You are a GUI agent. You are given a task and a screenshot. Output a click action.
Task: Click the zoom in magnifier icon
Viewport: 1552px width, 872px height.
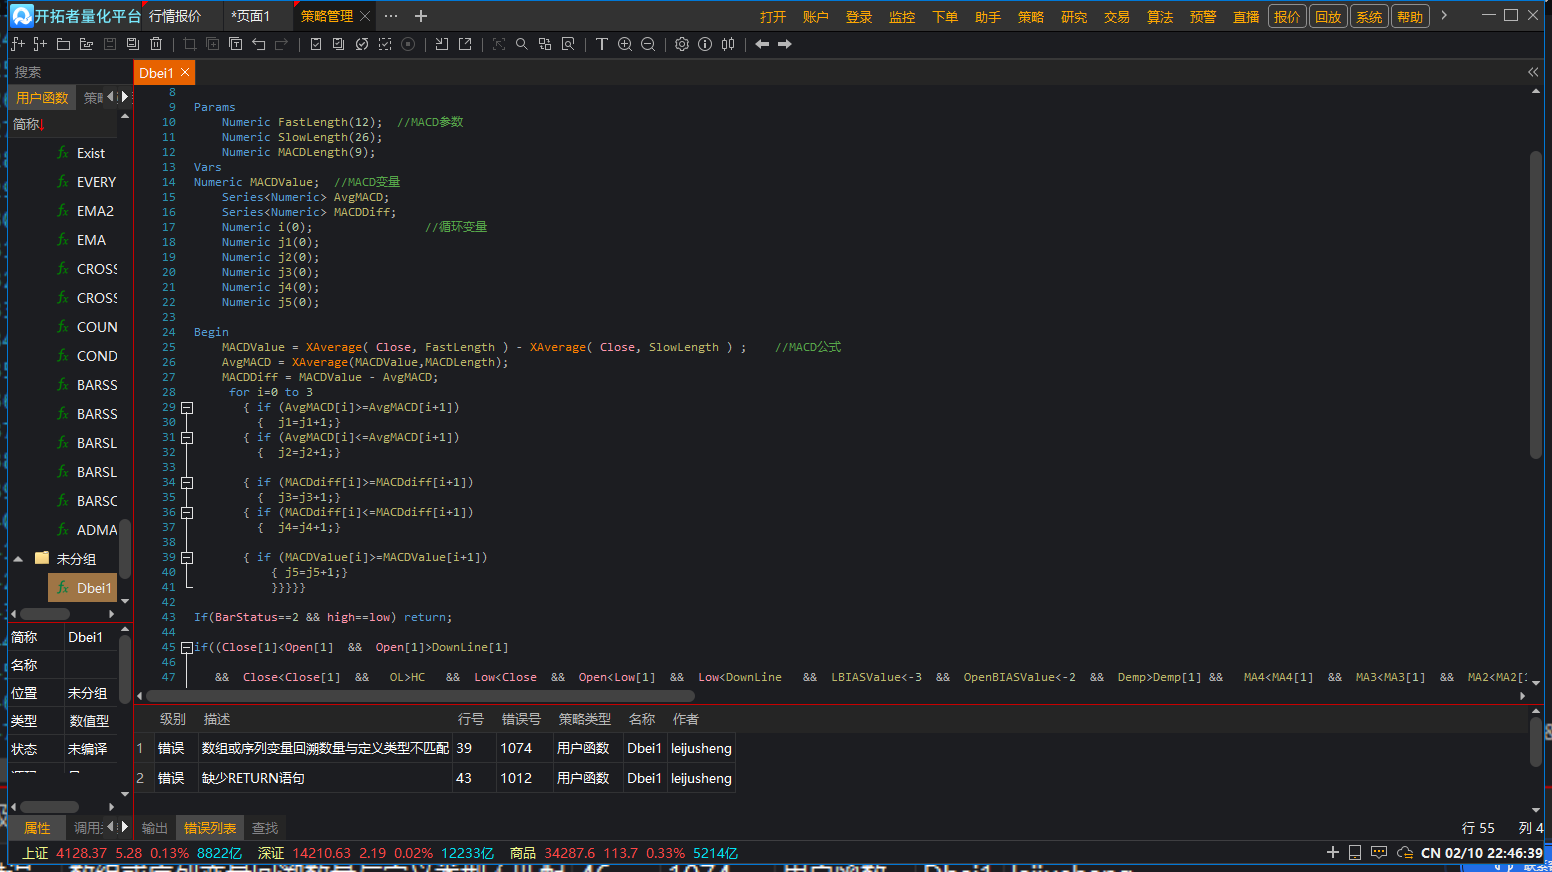click(625, 44)
